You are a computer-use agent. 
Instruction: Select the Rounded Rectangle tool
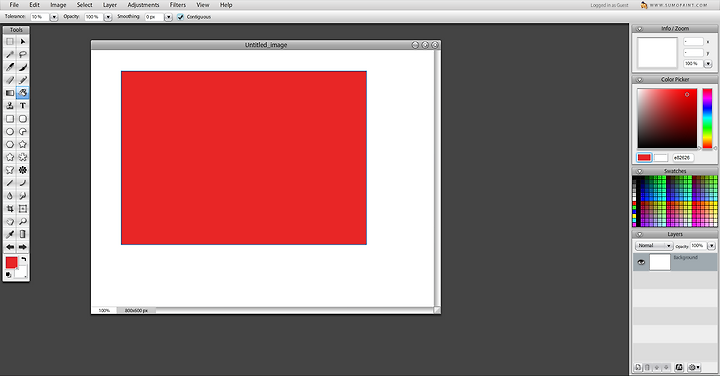click(22, 119)
